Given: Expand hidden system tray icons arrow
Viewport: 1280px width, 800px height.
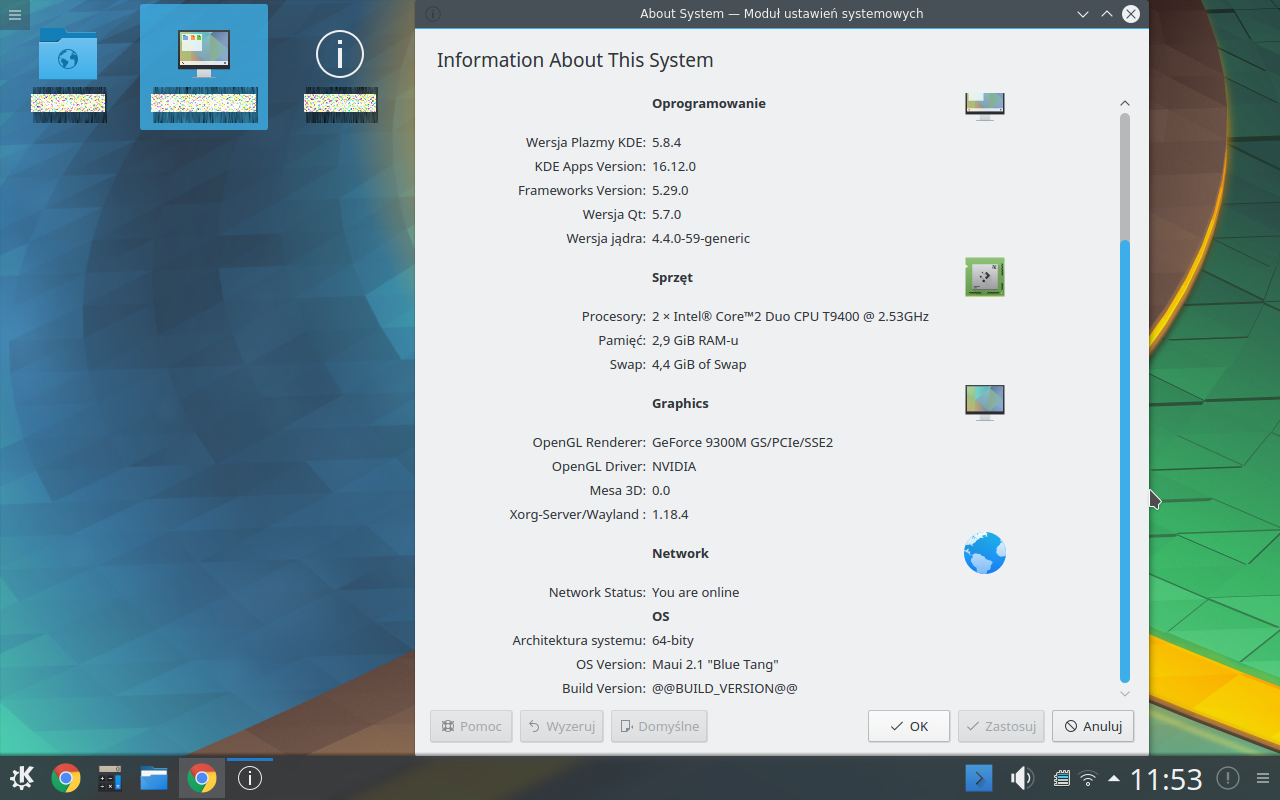Looking at the screenshot, I should coord(1113,778).
